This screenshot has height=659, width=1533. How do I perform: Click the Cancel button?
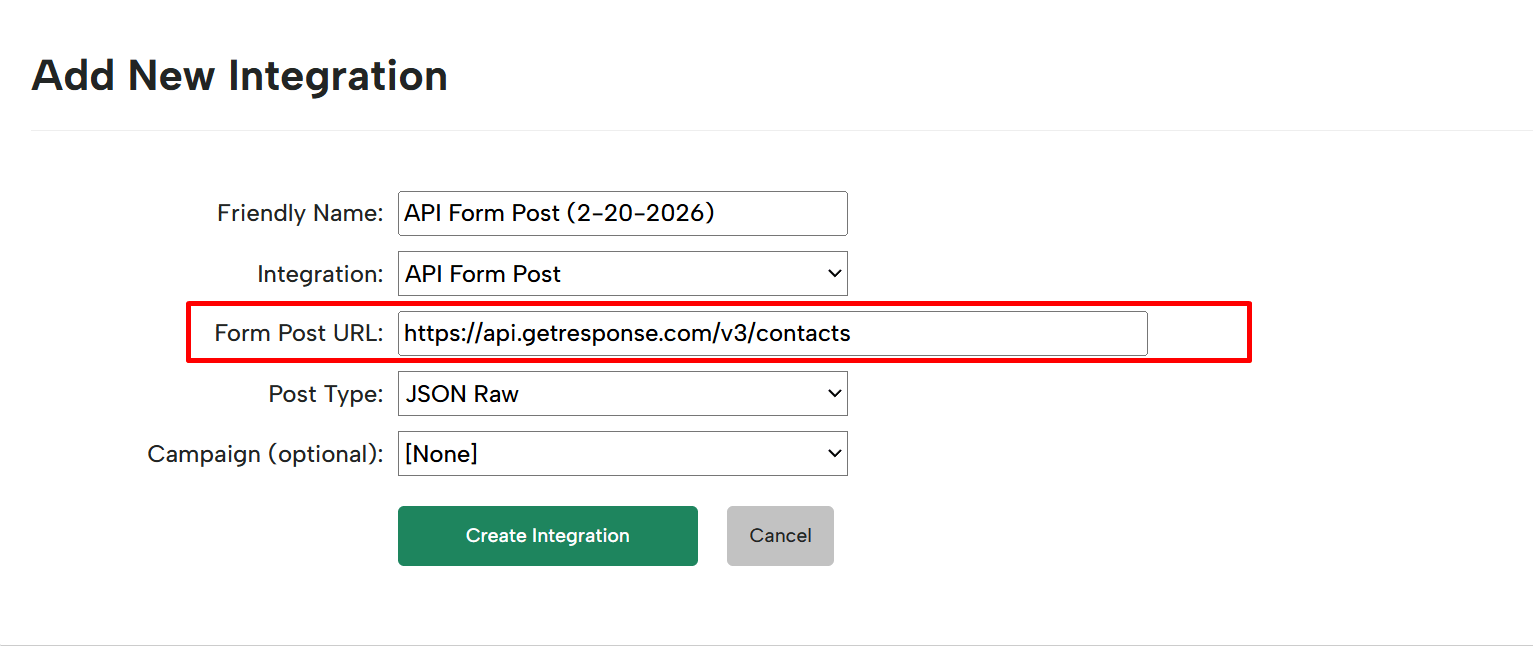[x=779, y=535]
